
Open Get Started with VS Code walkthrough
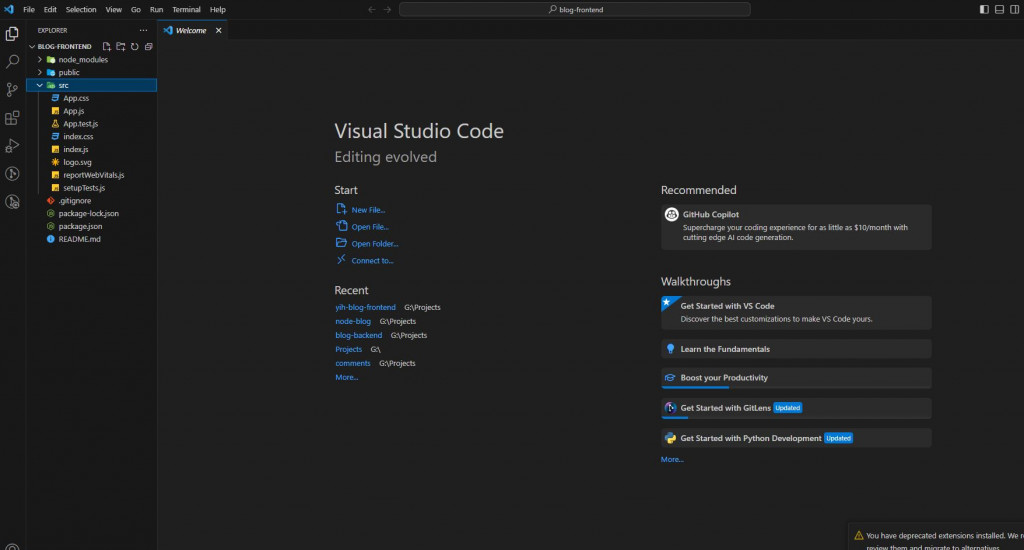(x=796, y=312)
